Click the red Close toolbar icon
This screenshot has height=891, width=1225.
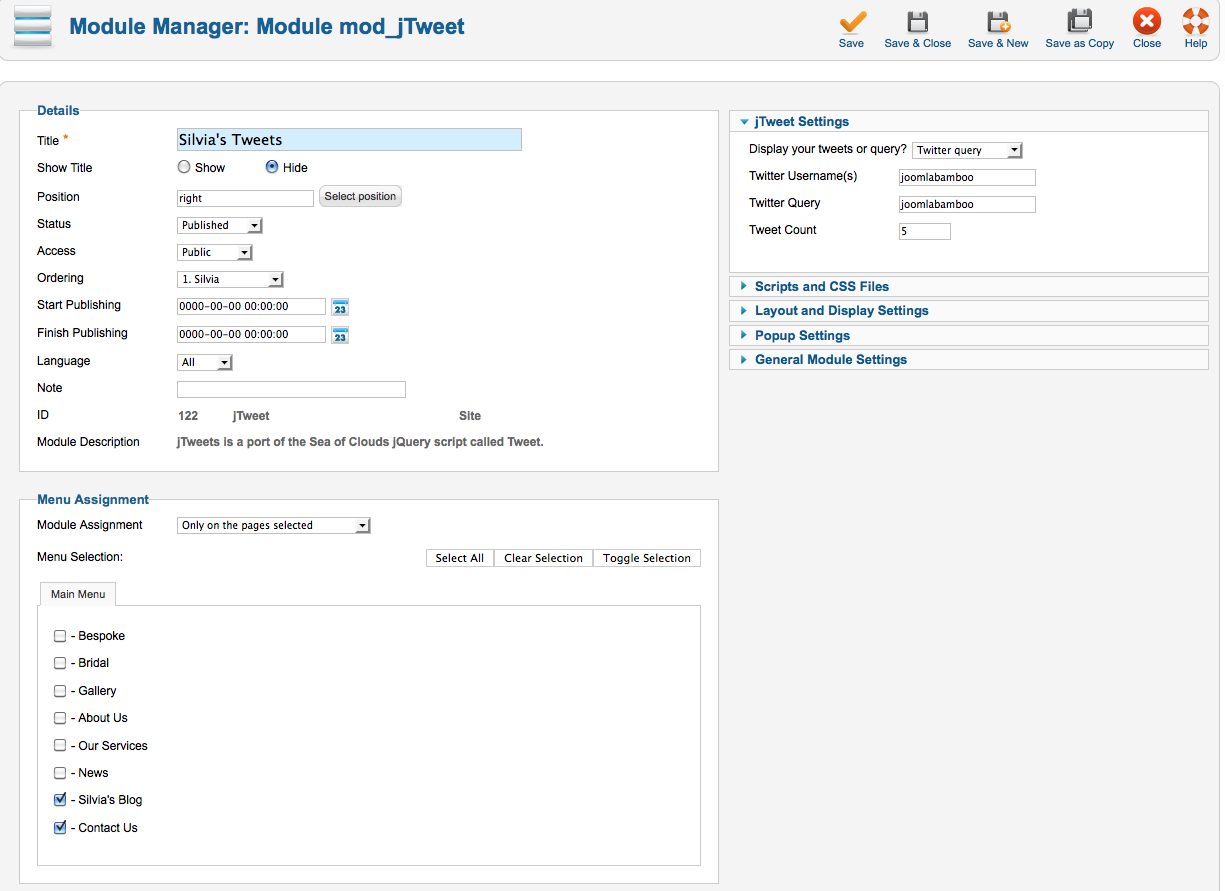[x=1146, y=21]
